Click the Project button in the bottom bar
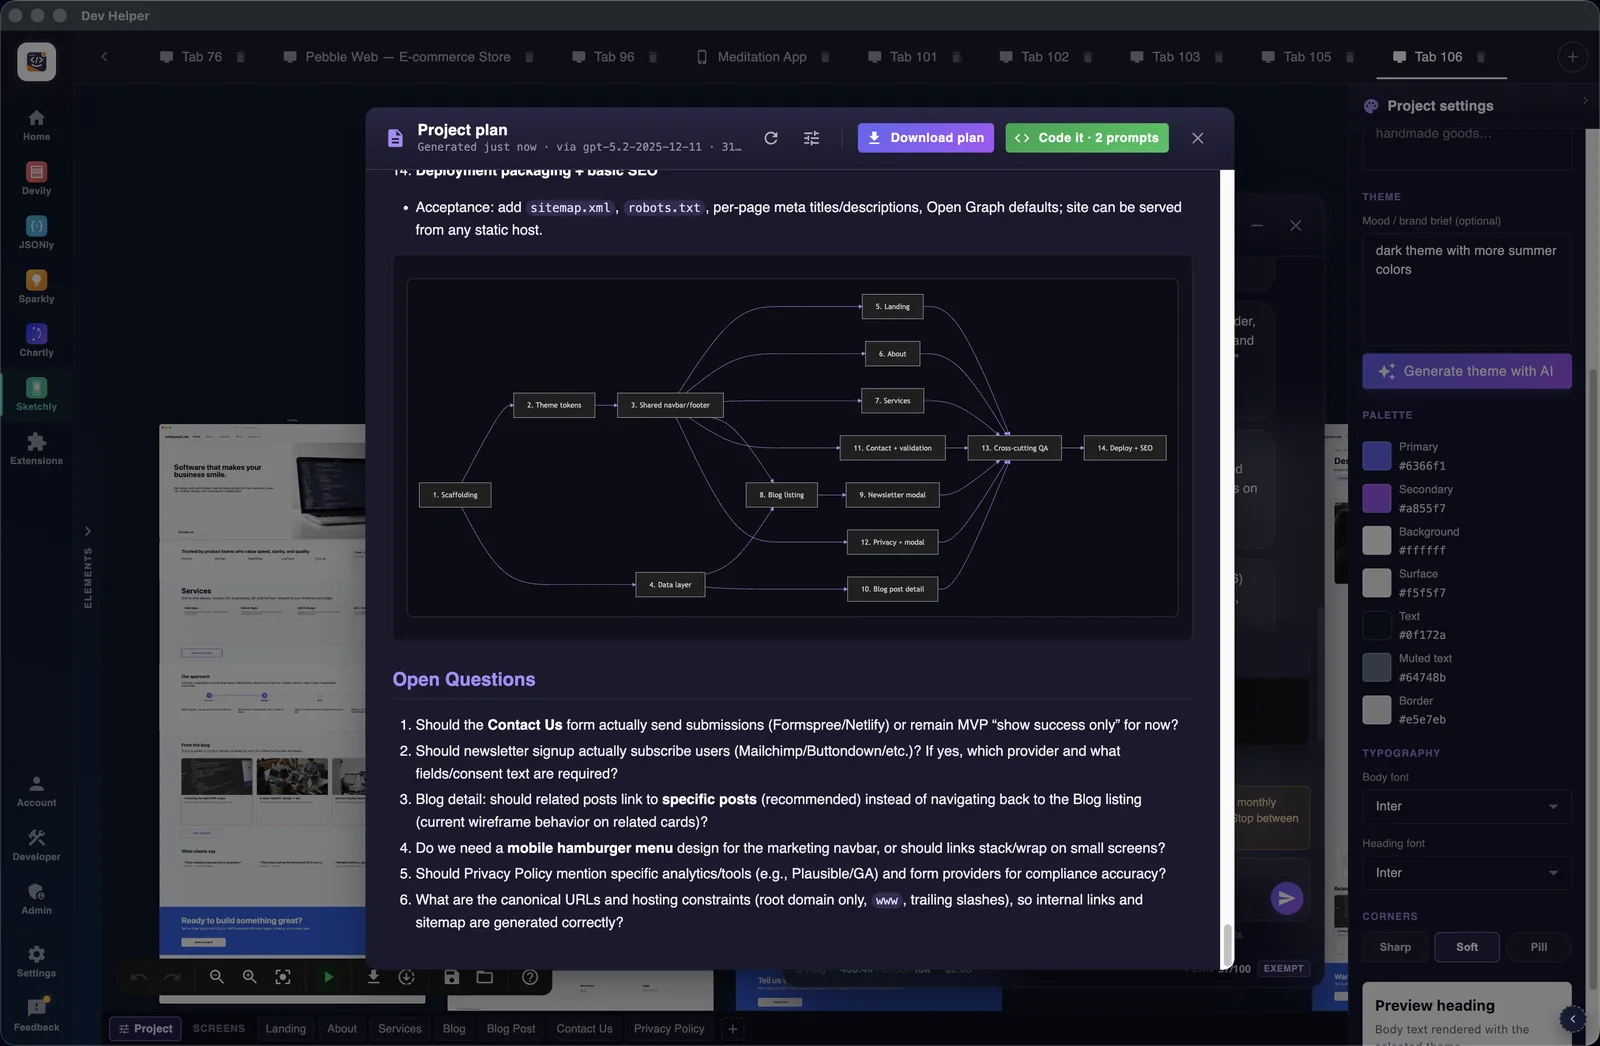1600x1046 pixels. (145, 1028)
